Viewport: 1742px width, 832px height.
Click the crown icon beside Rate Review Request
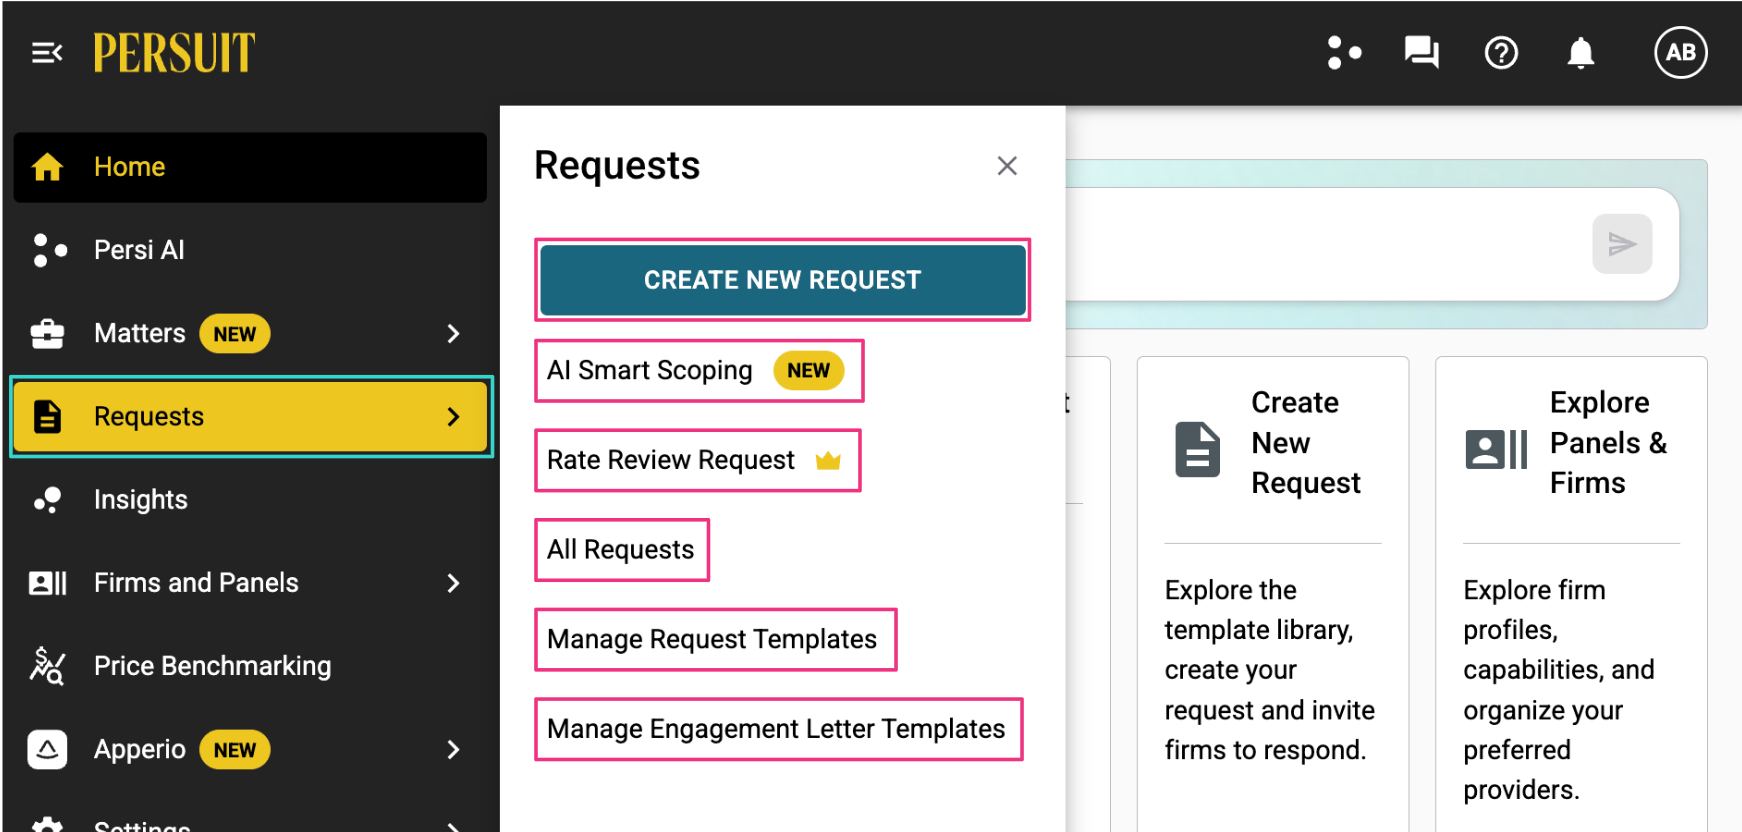click(x=828, y=460)
